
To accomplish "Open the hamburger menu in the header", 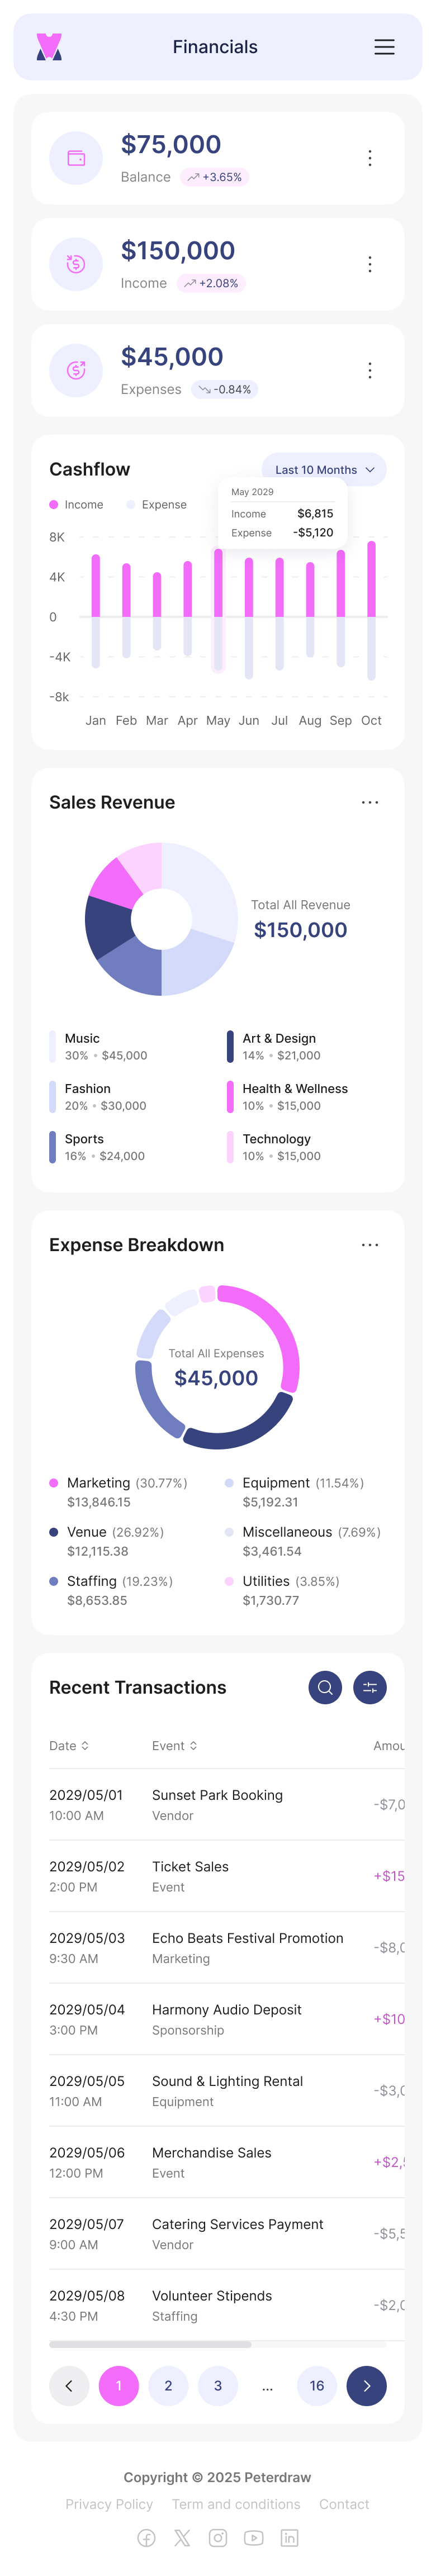I will point(384,47).
